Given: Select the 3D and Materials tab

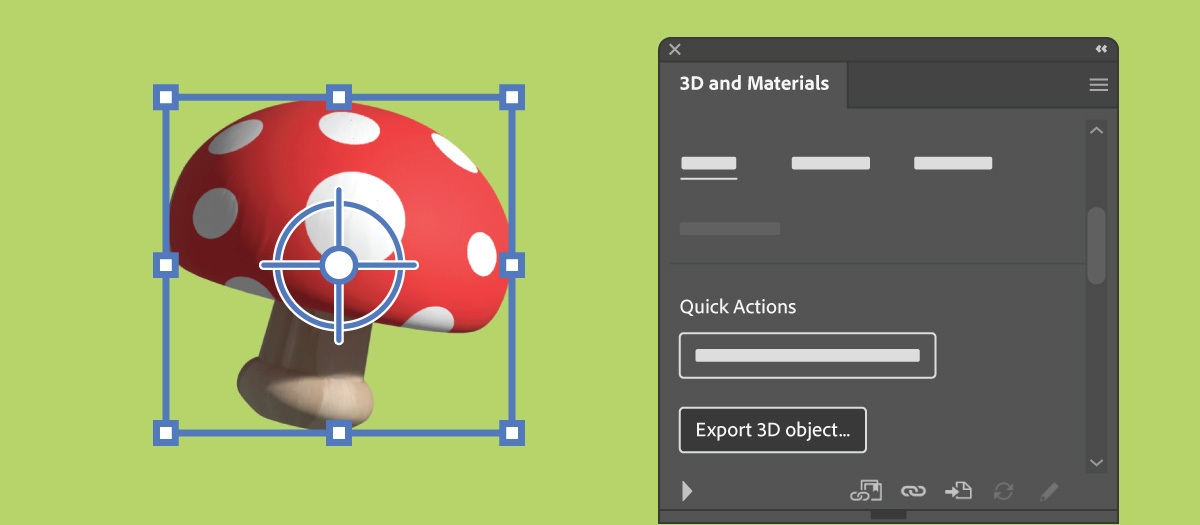Looking at the screenshot, I should tap(754, 84).
